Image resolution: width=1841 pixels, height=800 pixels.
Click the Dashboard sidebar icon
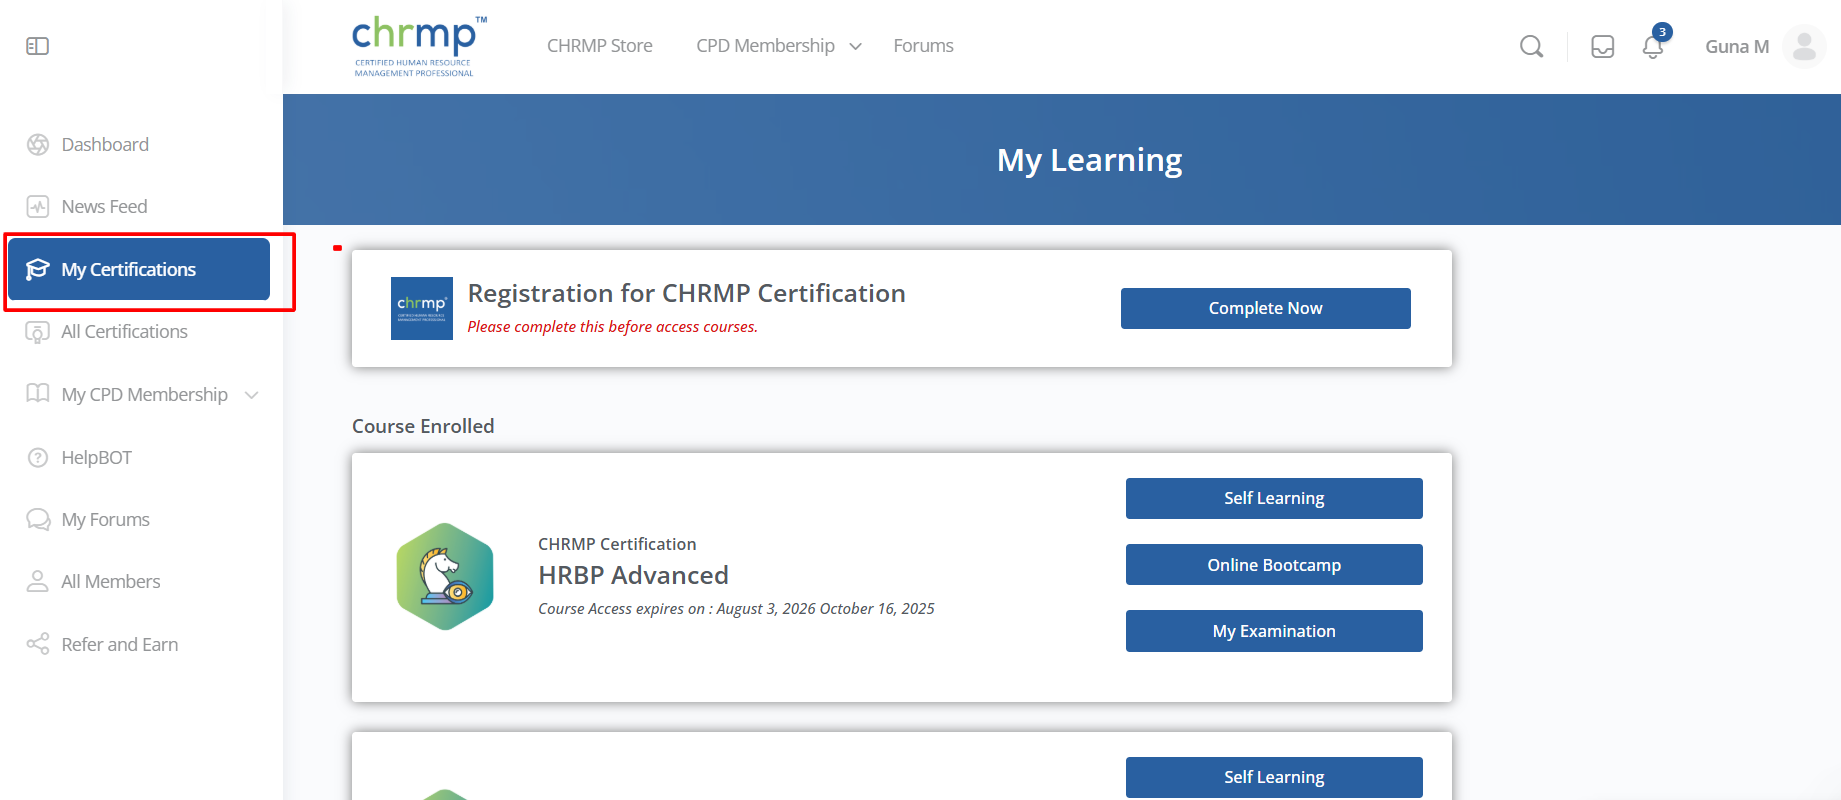click(38, 145)
